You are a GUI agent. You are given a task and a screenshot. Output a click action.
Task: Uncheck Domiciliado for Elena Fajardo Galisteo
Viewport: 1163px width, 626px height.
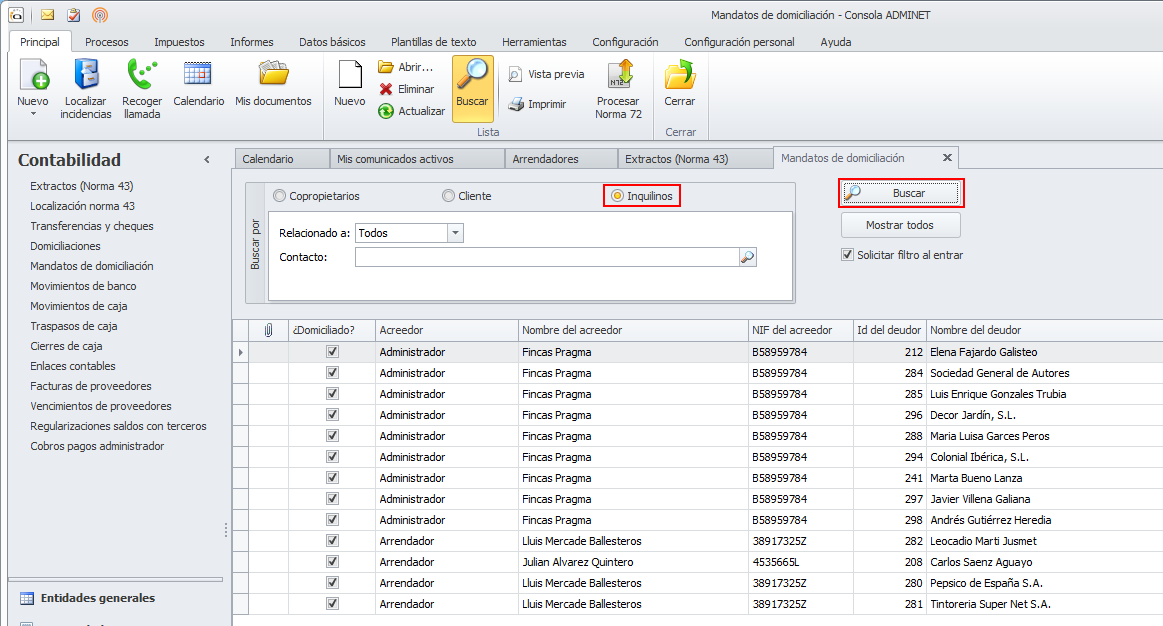tap(333, 352)
